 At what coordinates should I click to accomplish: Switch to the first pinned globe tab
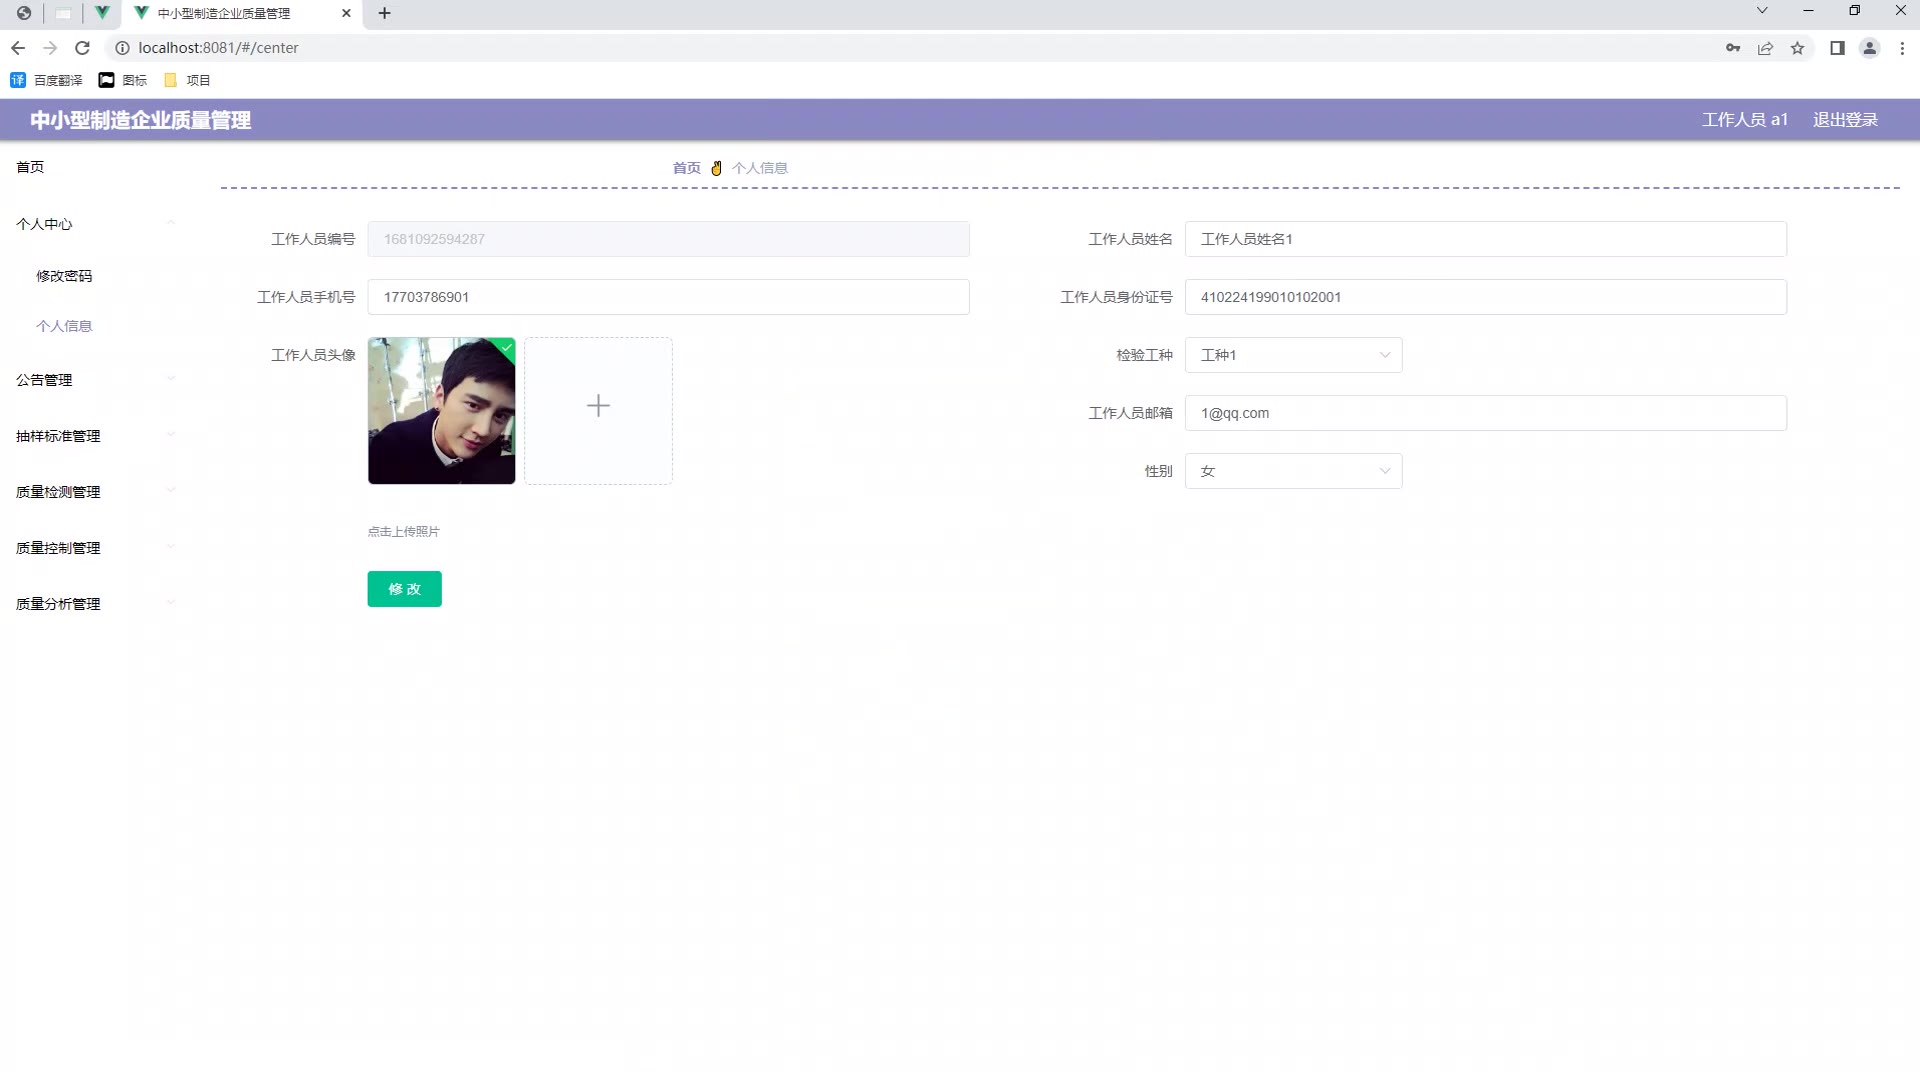click(24, 13)
